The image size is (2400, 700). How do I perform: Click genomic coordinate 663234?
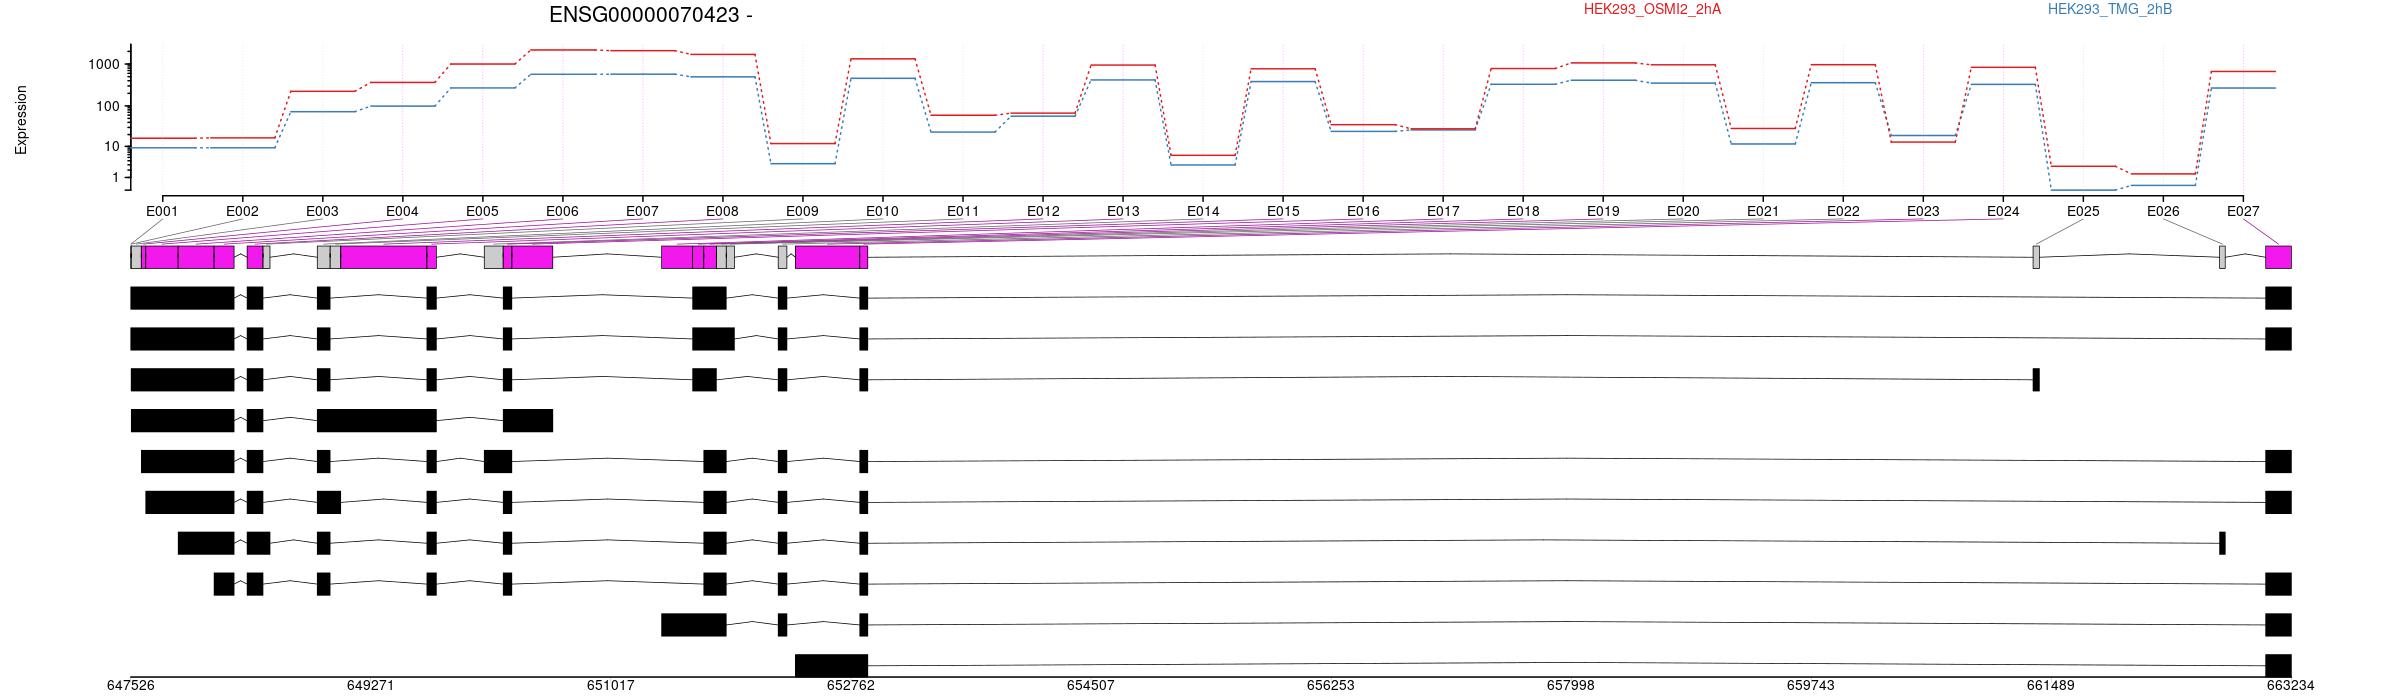coord(2291,686)
